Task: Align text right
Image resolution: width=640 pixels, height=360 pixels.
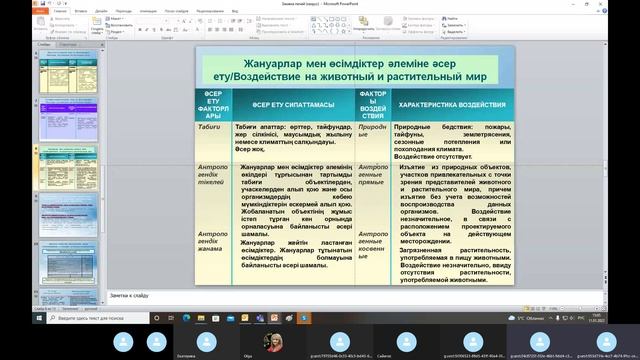Action: (224, 30)
